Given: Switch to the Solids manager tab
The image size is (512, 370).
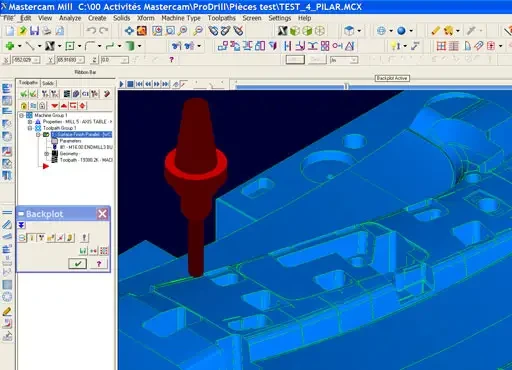Looking at the screenshot, I should (48, 83).
